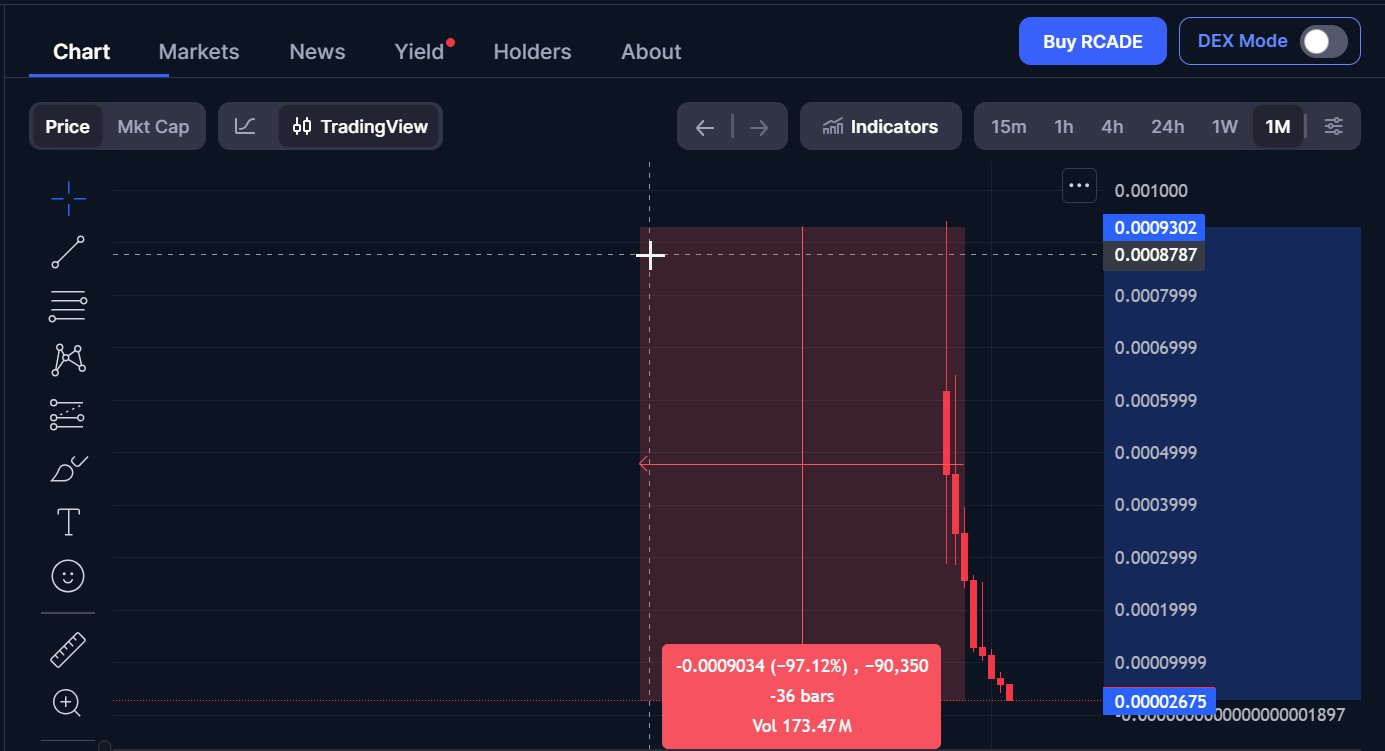This screenshot has height=751, width=1385.
Task: Select the Text annotation tool
Action: (x=68, y=521)
